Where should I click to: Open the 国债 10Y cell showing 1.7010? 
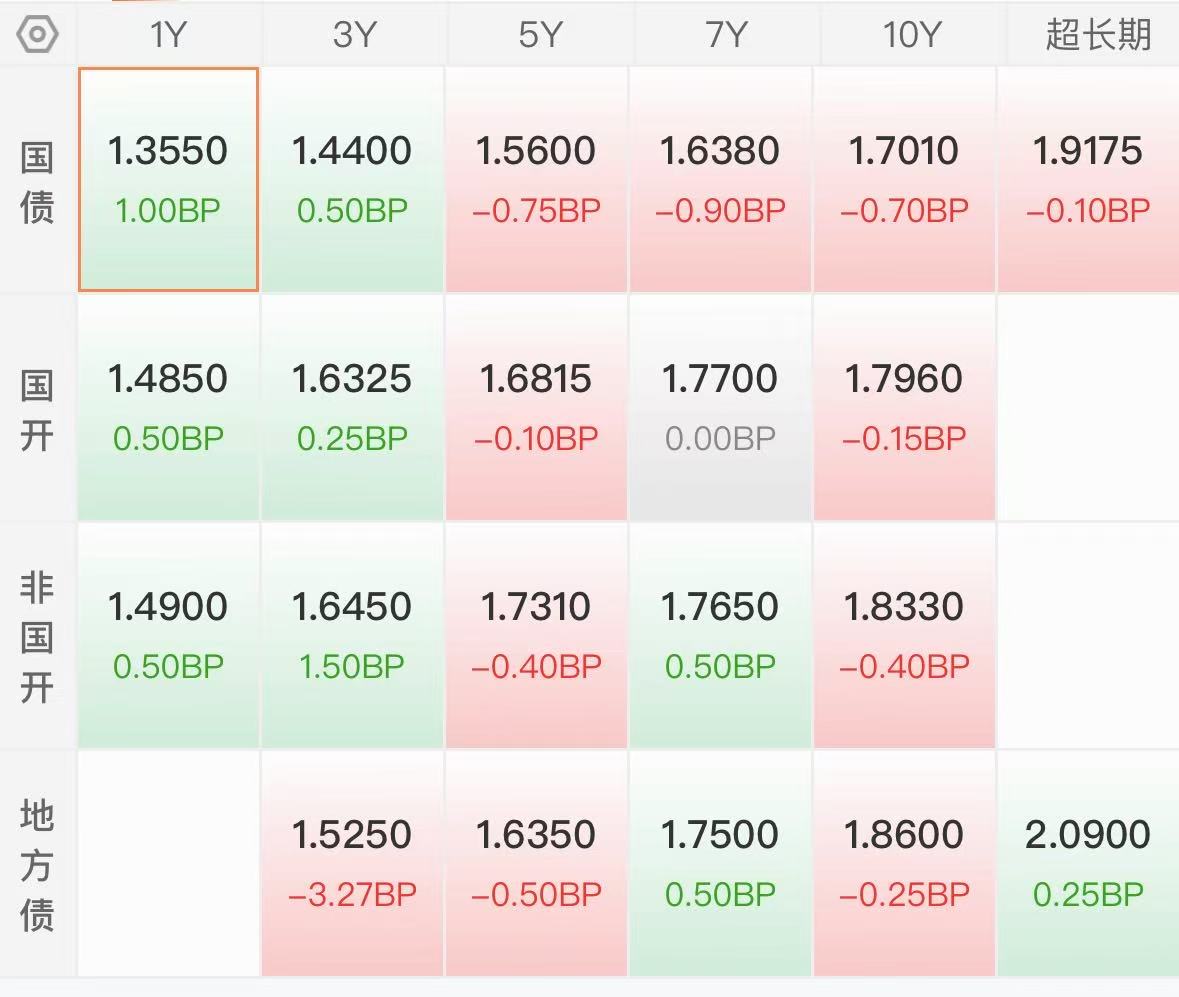pyautogui.click(x=905, y=180)
